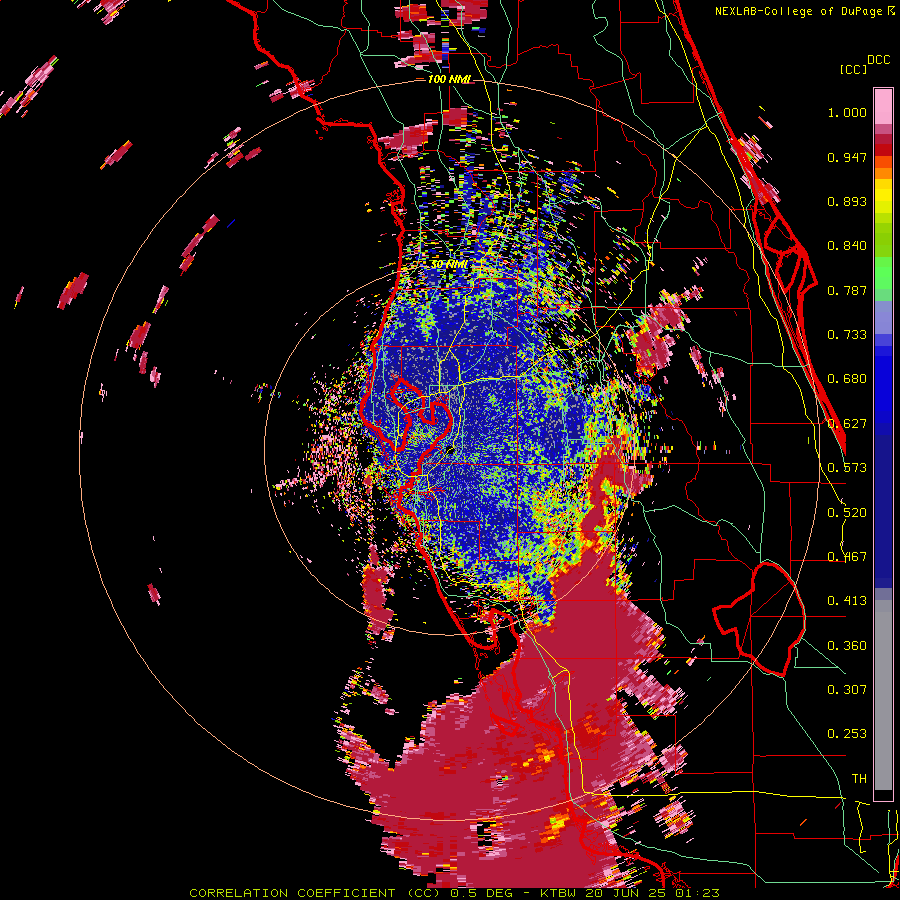Select the 0.787 scale value
The height and width of the screenshot is (900, 900).
click(x=847, y=290)
